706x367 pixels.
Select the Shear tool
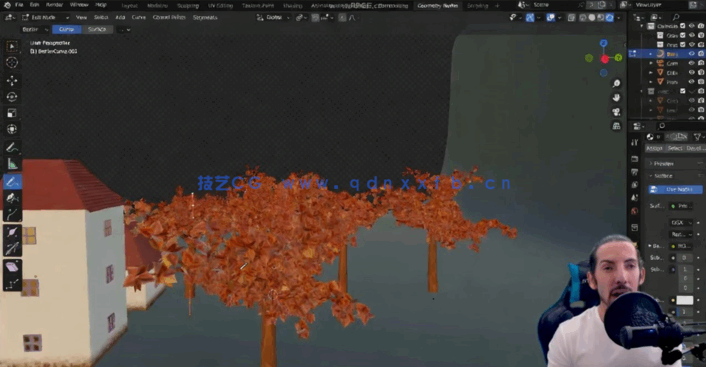12,267
